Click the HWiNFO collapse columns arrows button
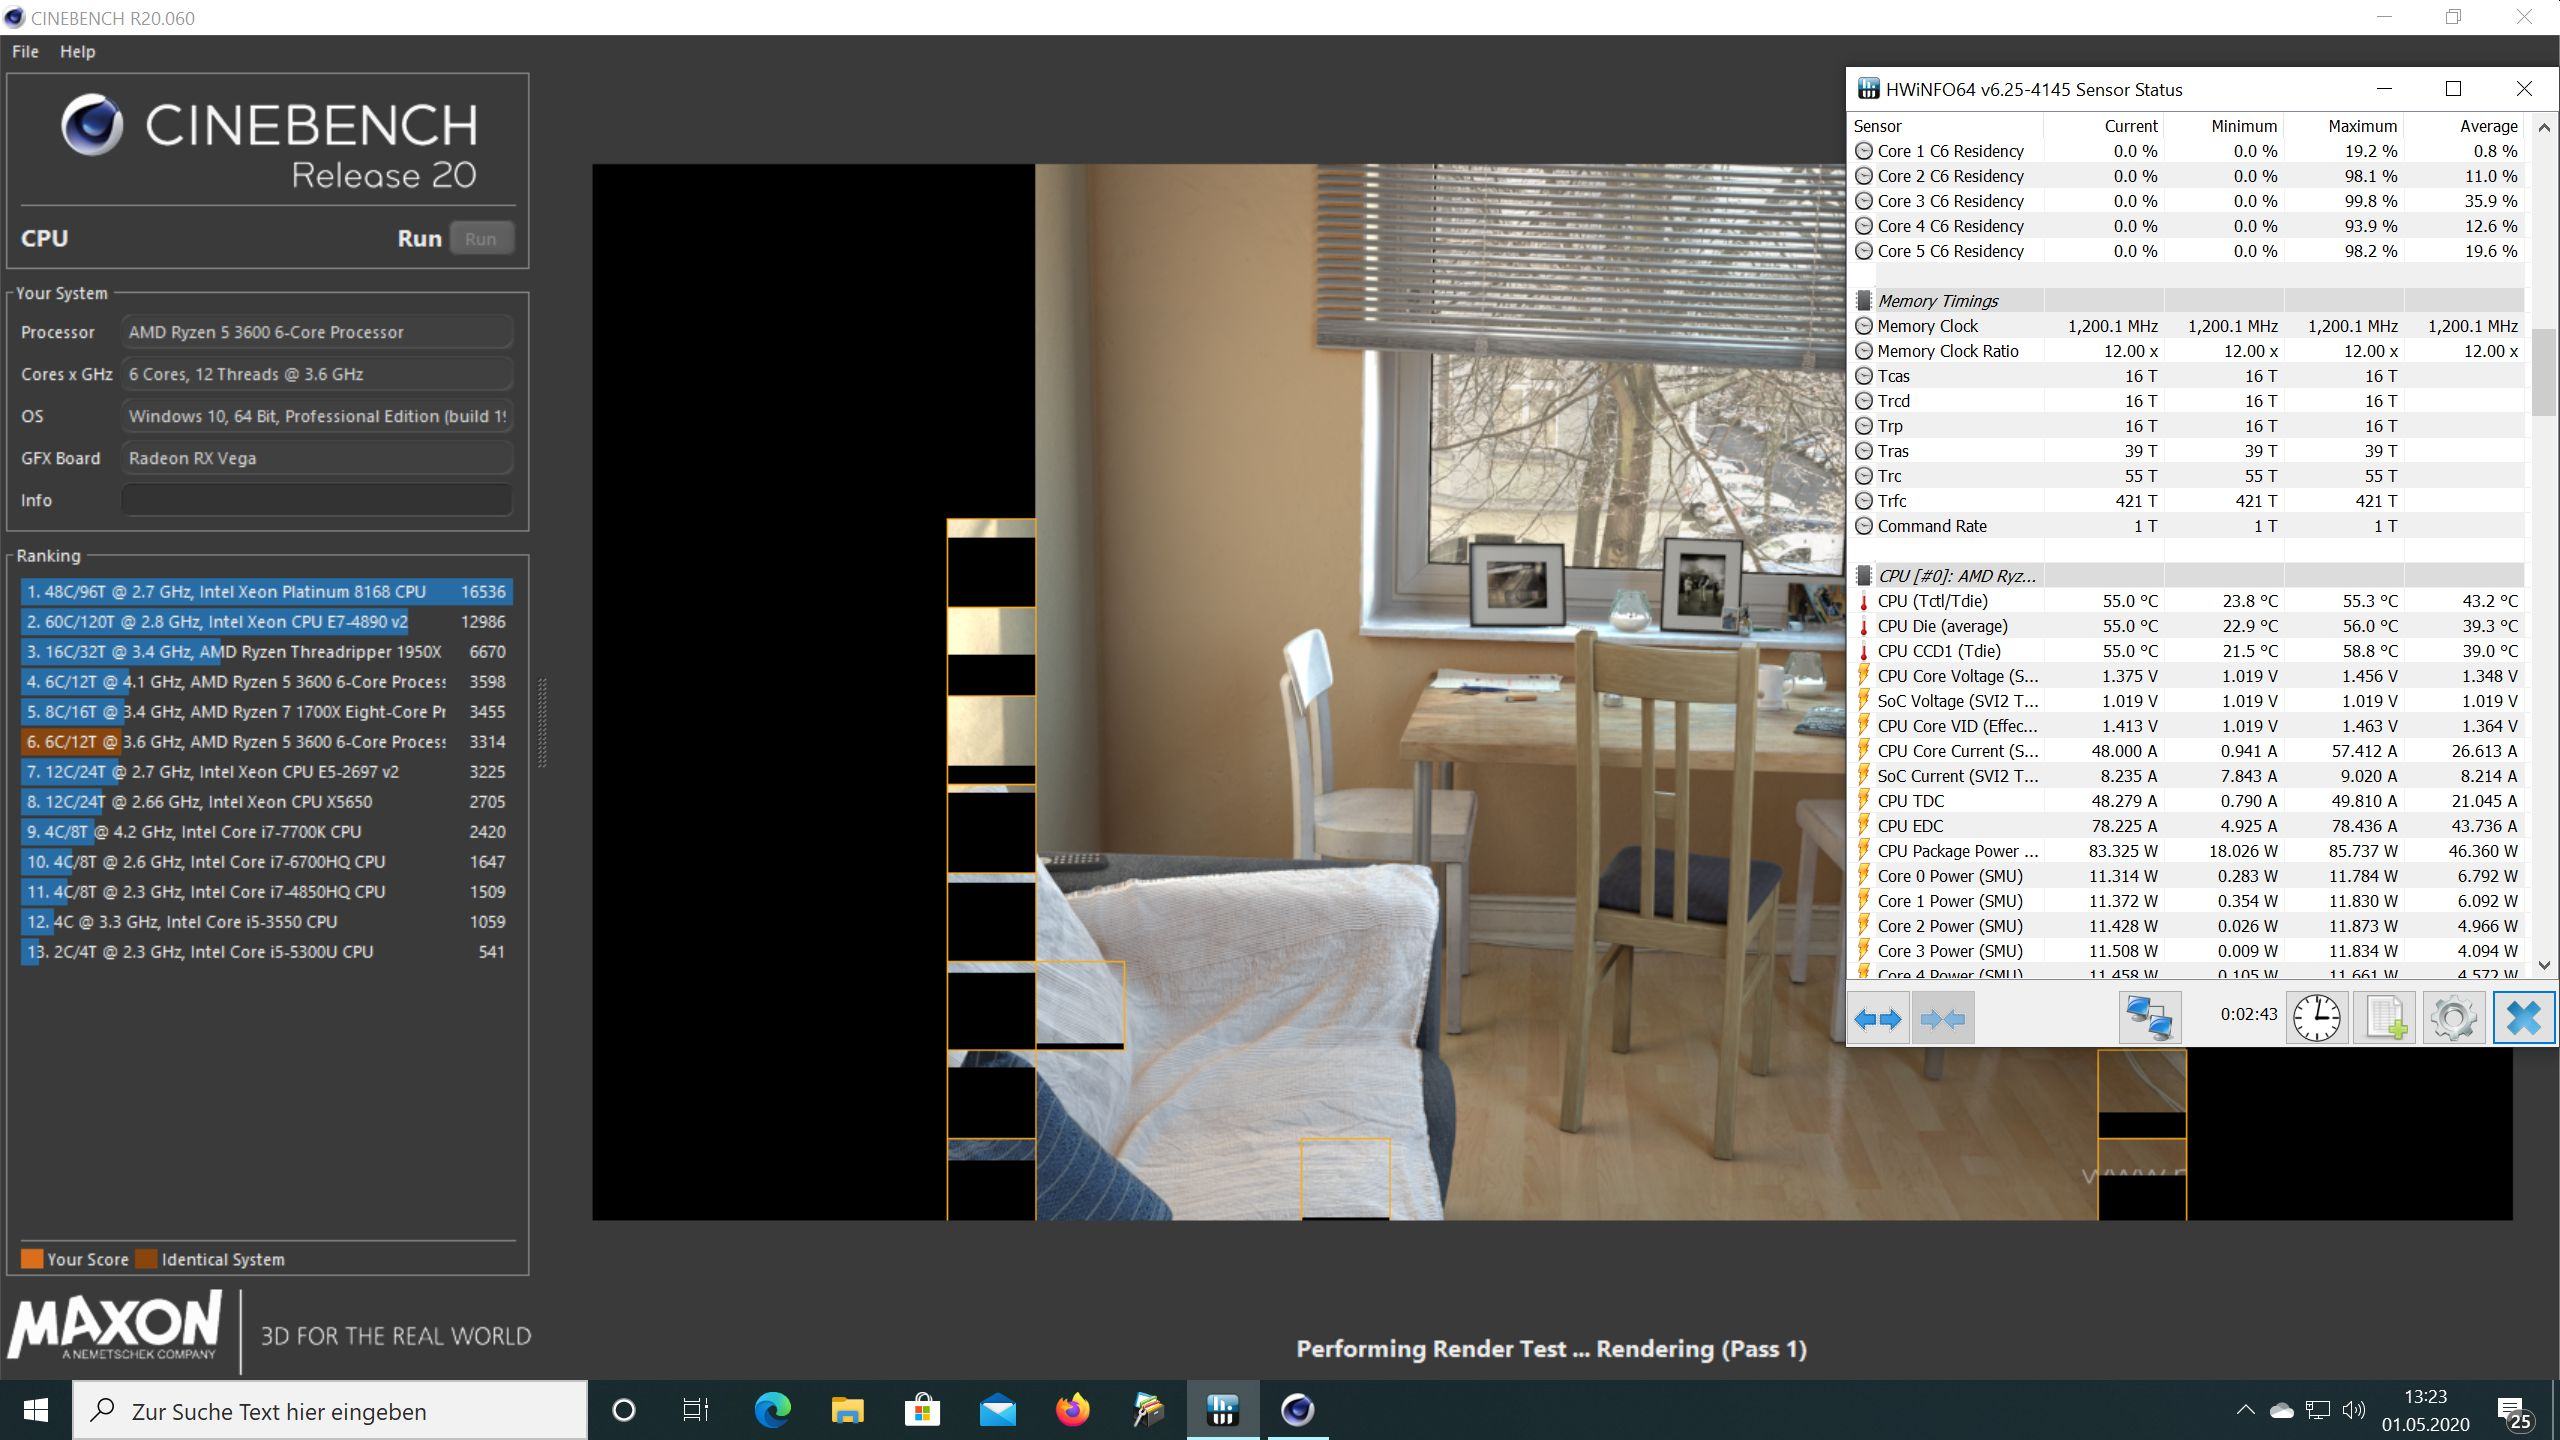 [1942, 1019]
